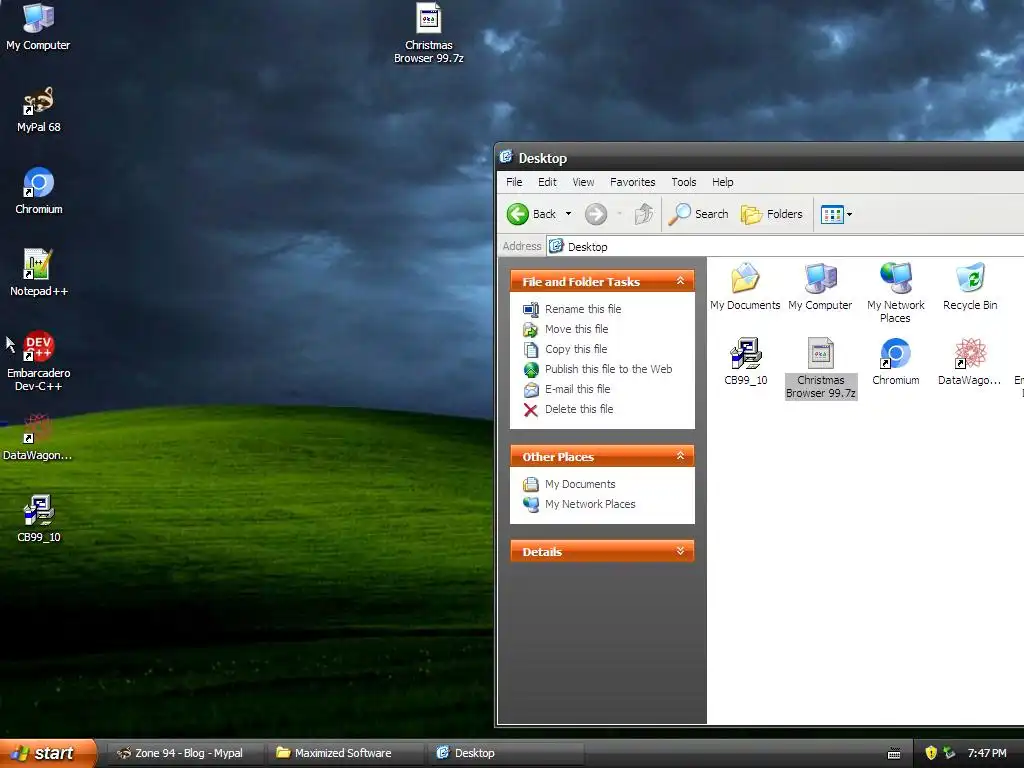Click the Views toolbar icon

click(x=832, y=214)
